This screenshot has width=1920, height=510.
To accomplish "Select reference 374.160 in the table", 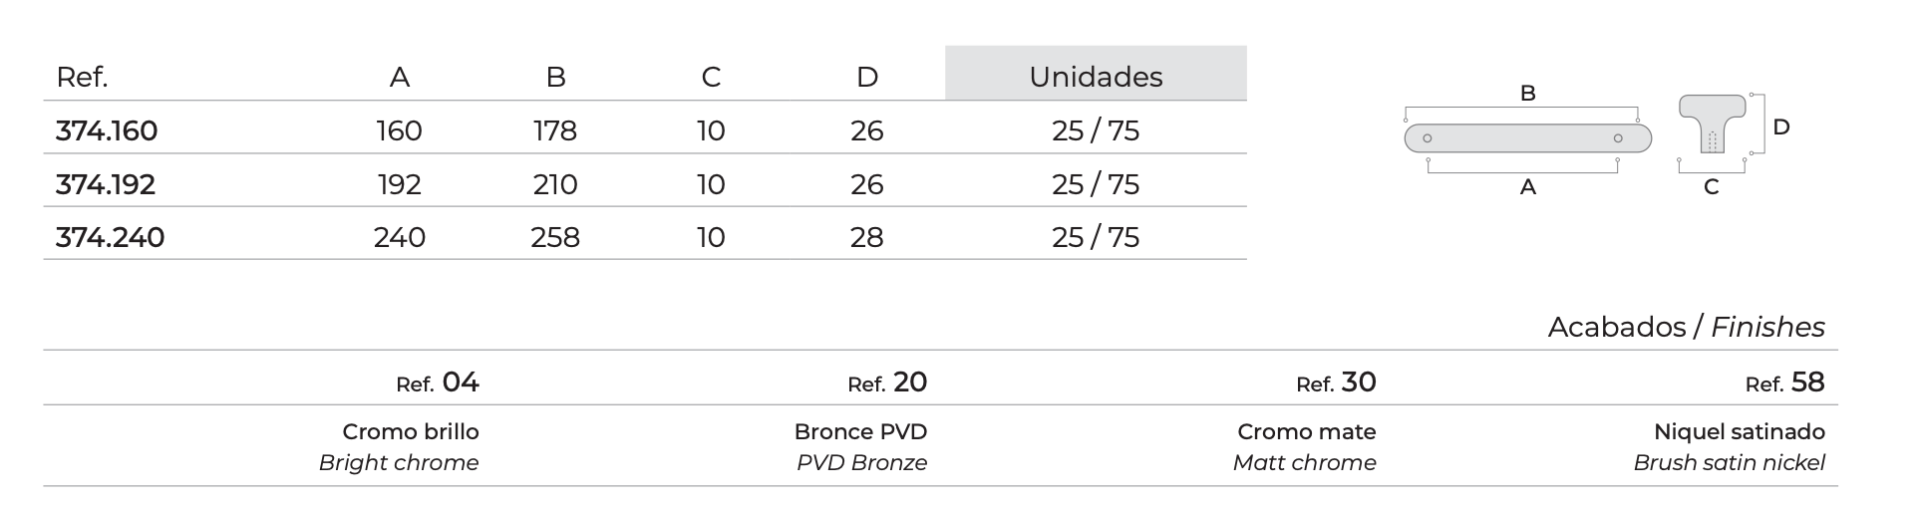I will click(106, 131).
